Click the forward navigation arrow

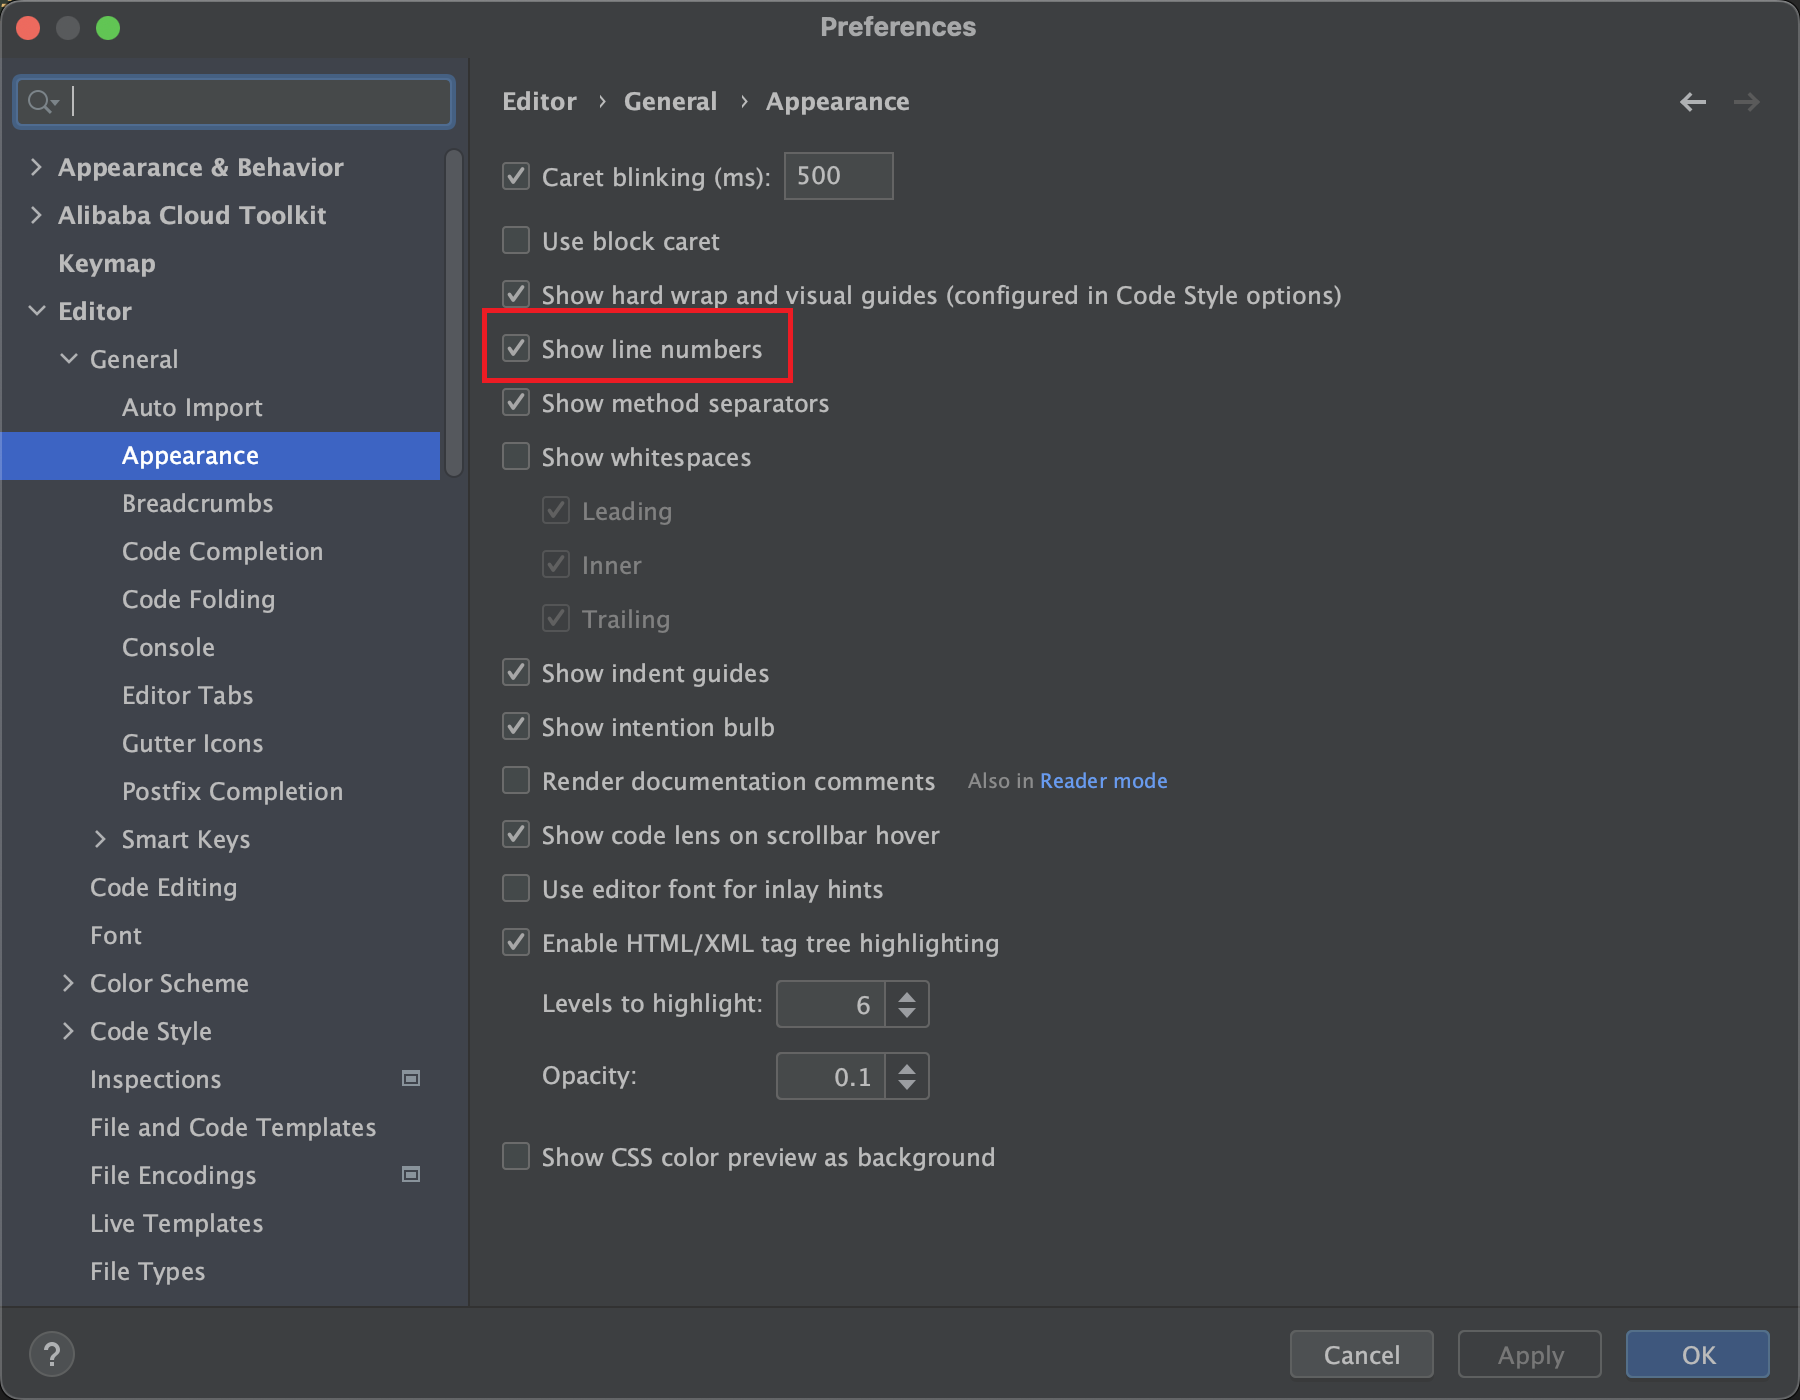coord(1746,102)
